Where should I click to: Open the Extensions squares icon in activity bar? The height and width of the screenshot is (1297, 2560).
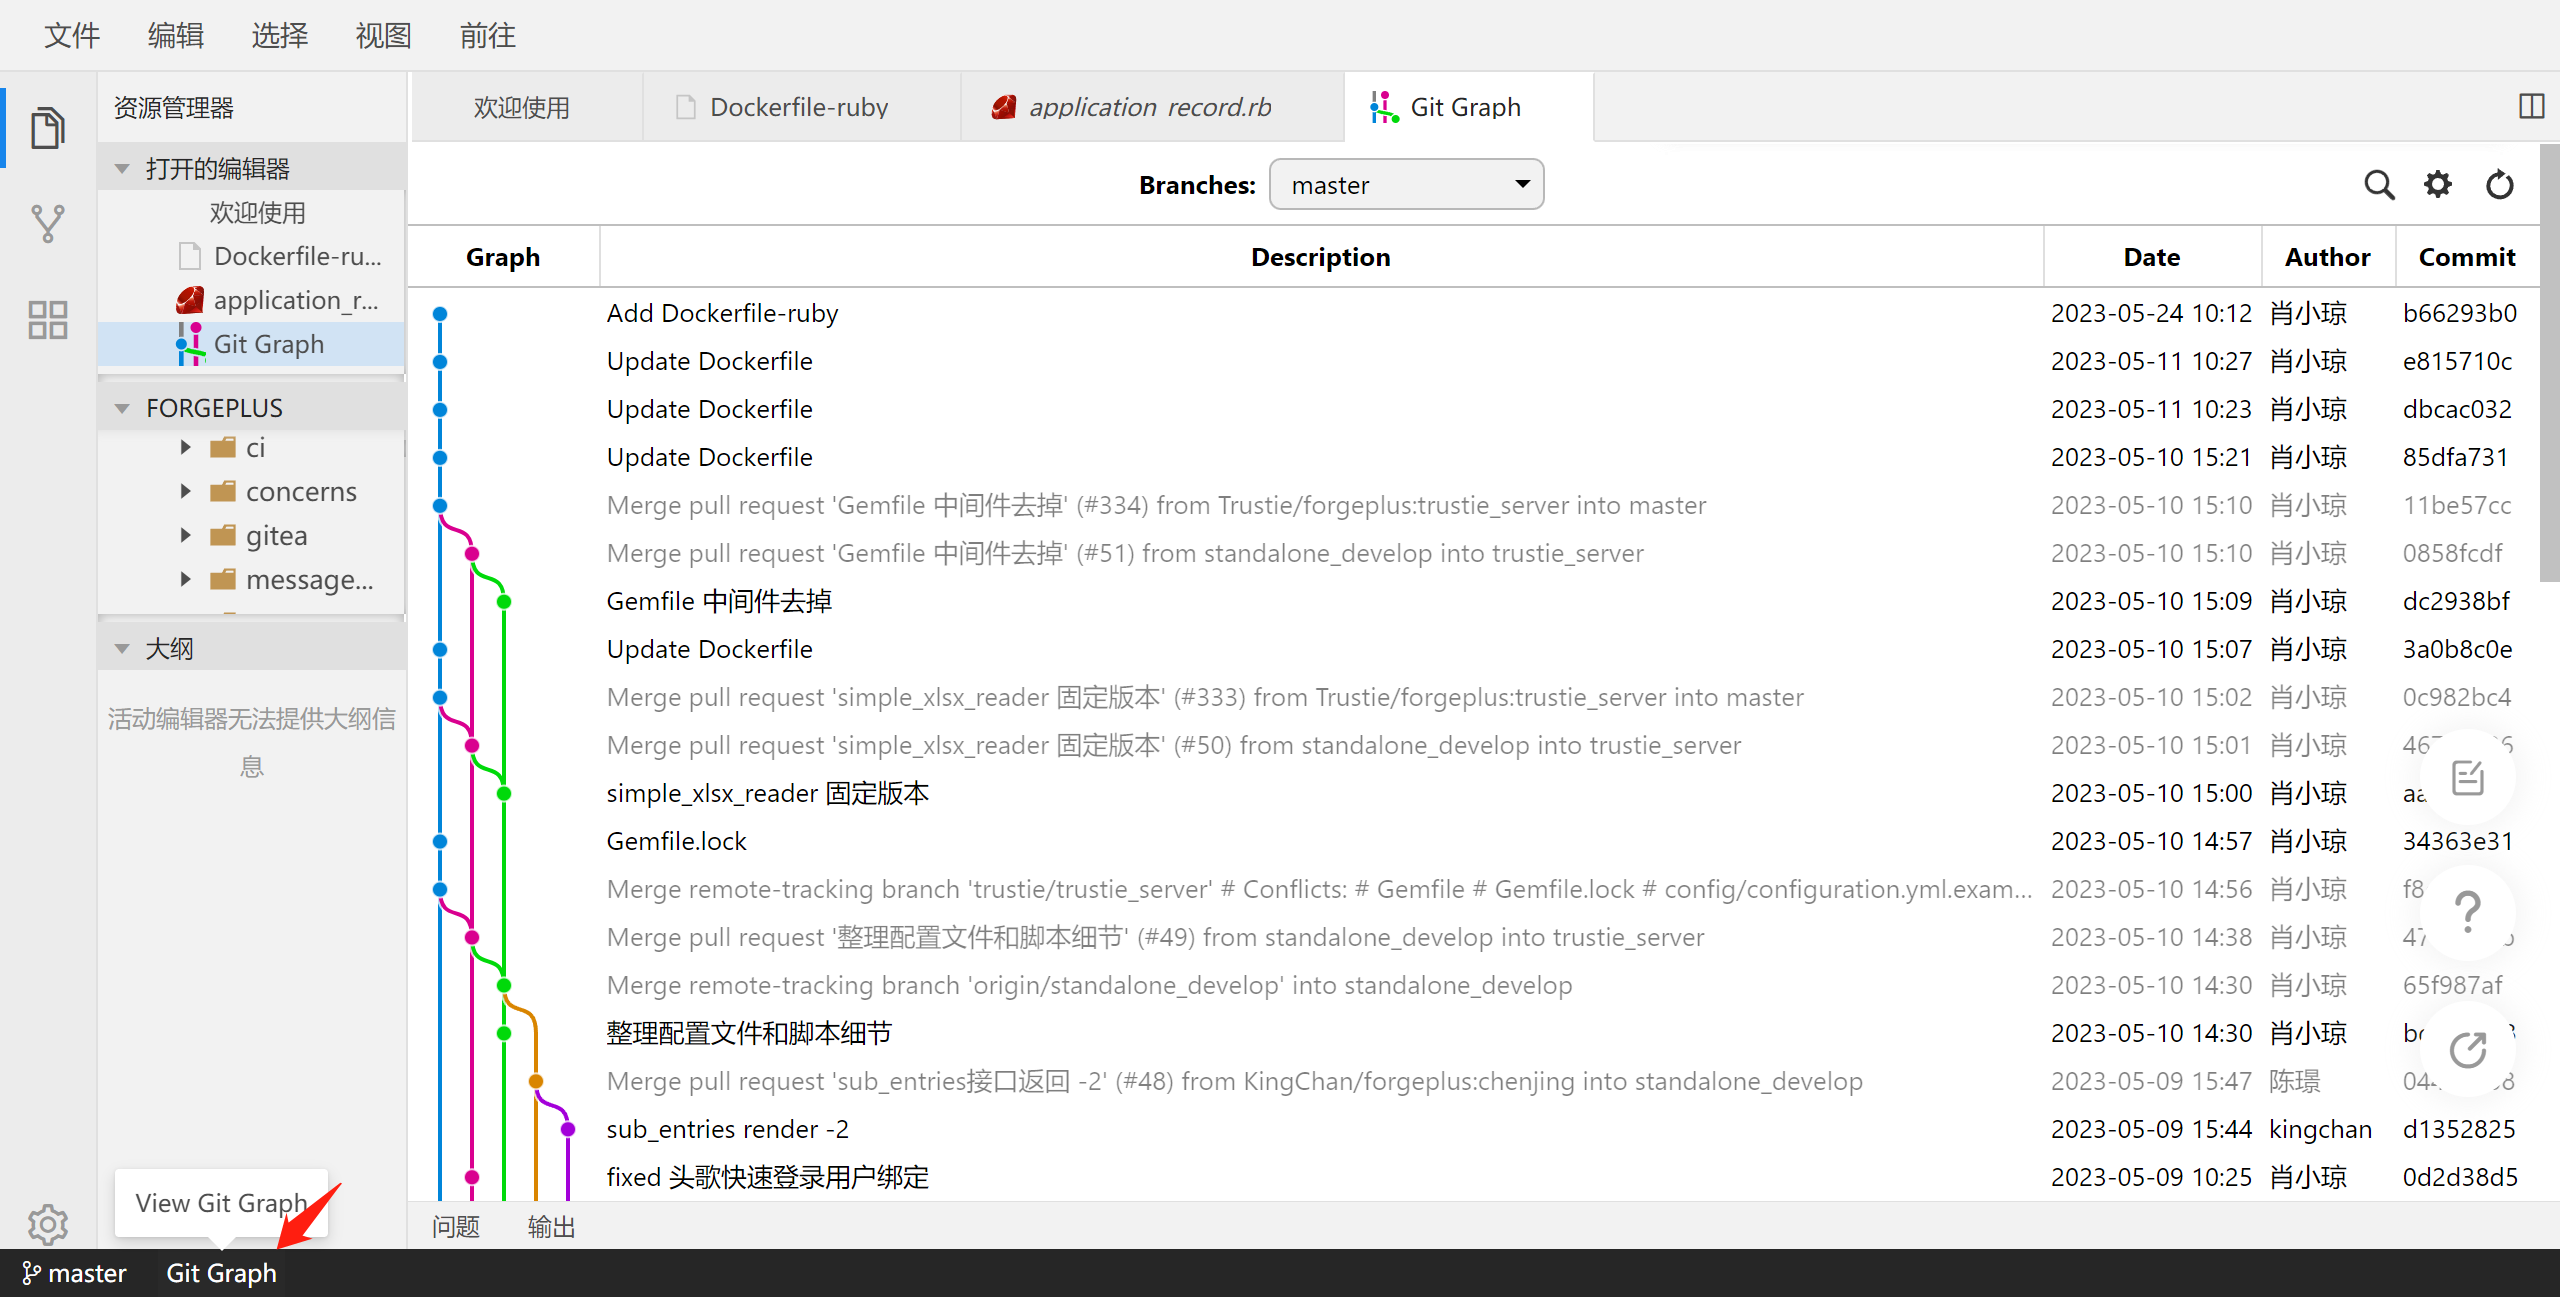click(x=47, y=320)
